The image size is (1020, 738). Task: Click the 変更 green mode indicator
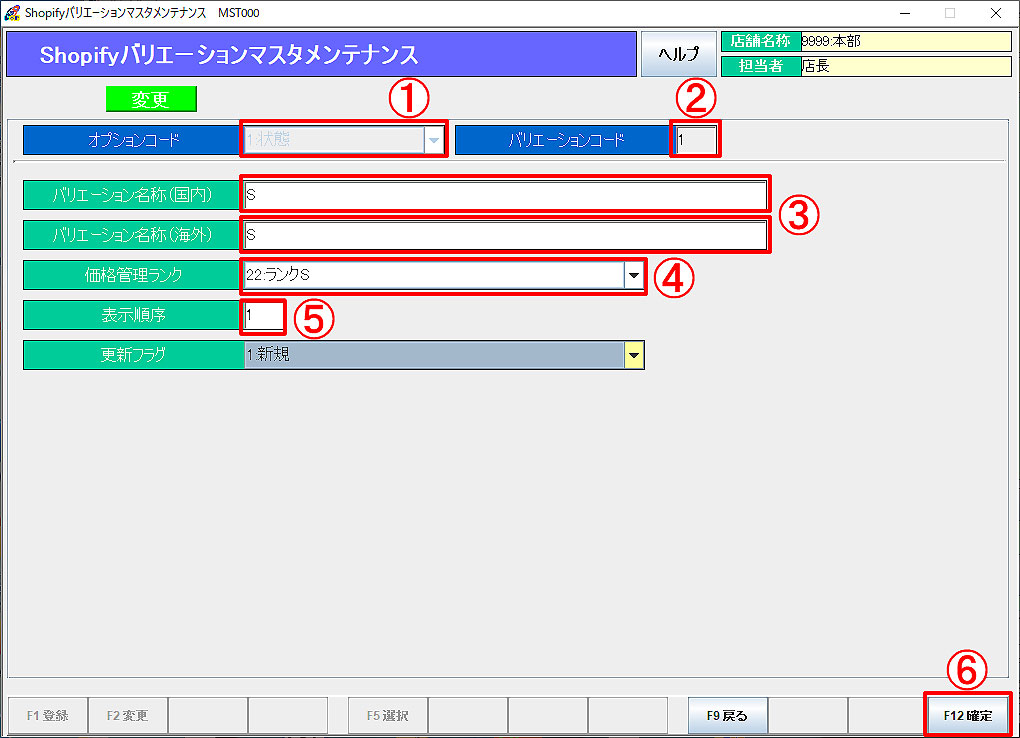151,99
